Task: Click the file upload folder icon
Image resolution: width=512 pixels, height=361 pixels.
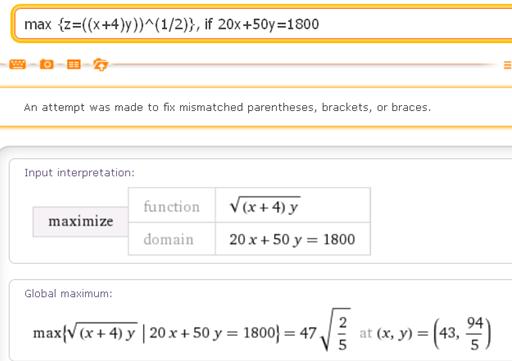Action: [100, 64]
